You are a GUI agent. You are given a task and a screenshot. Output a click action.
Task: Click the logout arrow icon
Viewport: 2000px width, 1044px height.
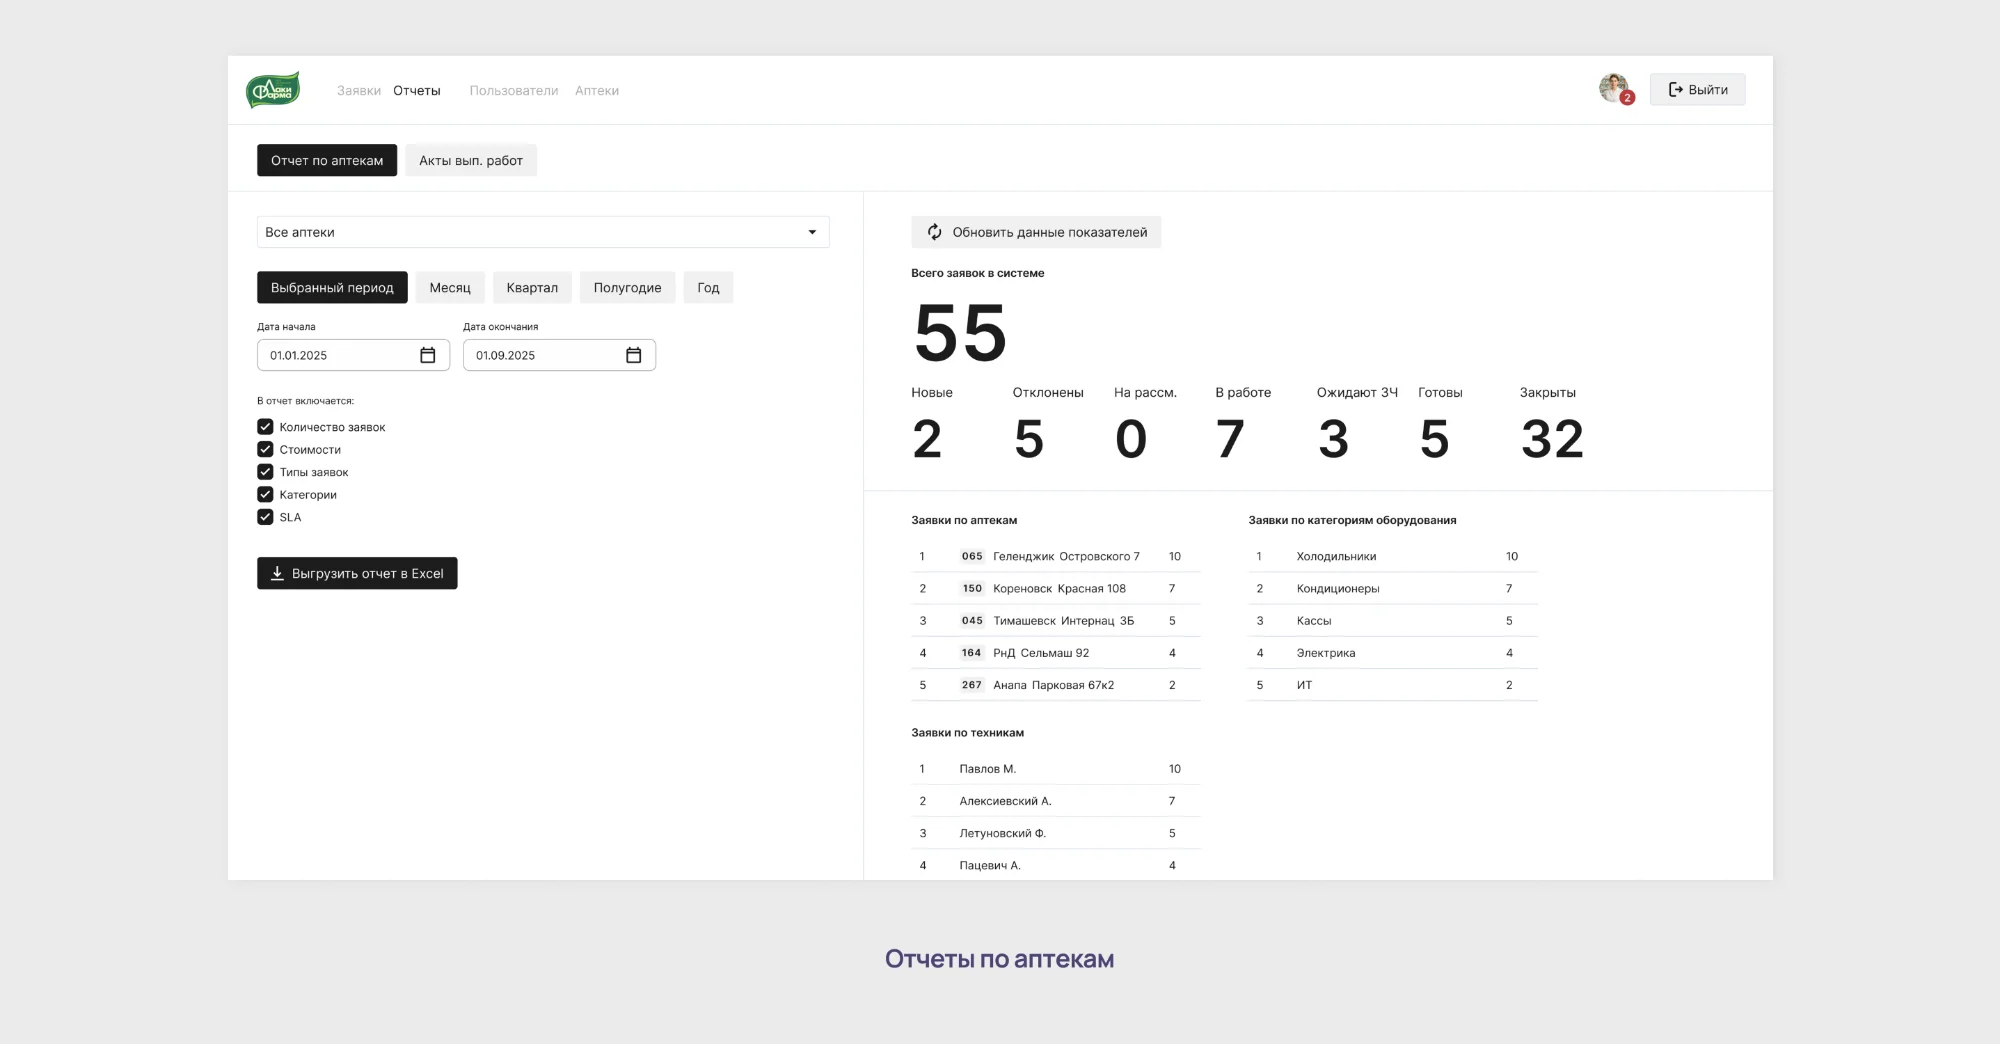1676,90
